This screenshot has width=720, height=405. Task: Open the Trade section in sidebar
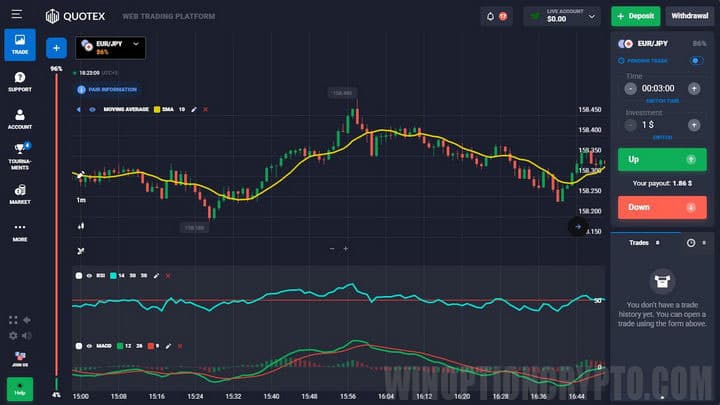(x=20, y=45)
